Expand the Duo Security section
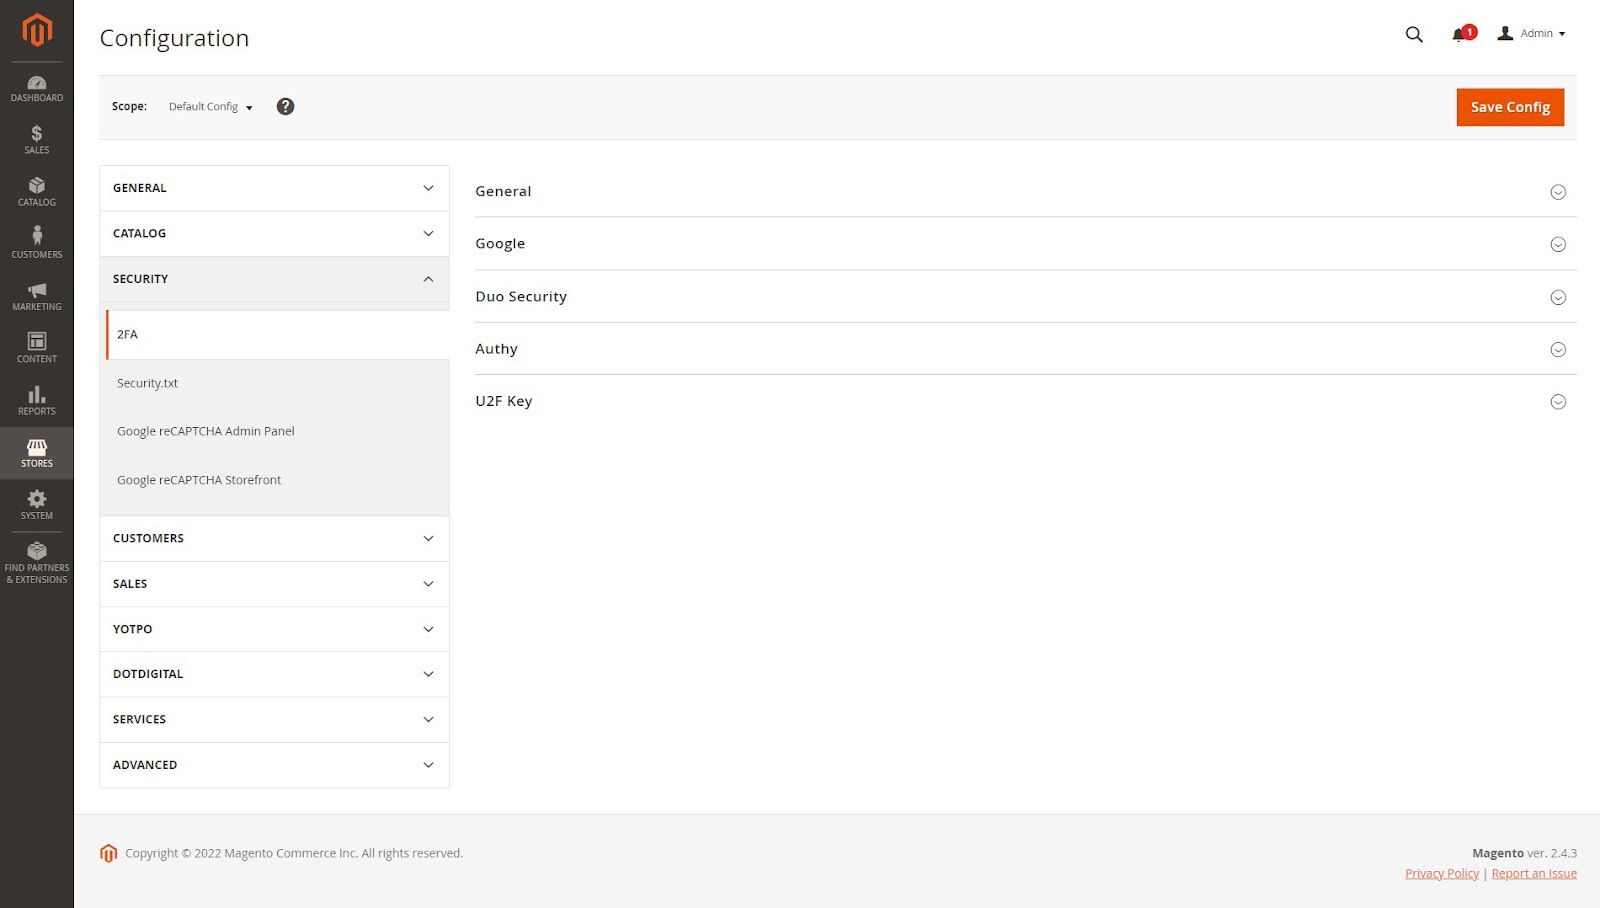Image resolution: width=1600 pixels, height=908 pixels. 1026,297
